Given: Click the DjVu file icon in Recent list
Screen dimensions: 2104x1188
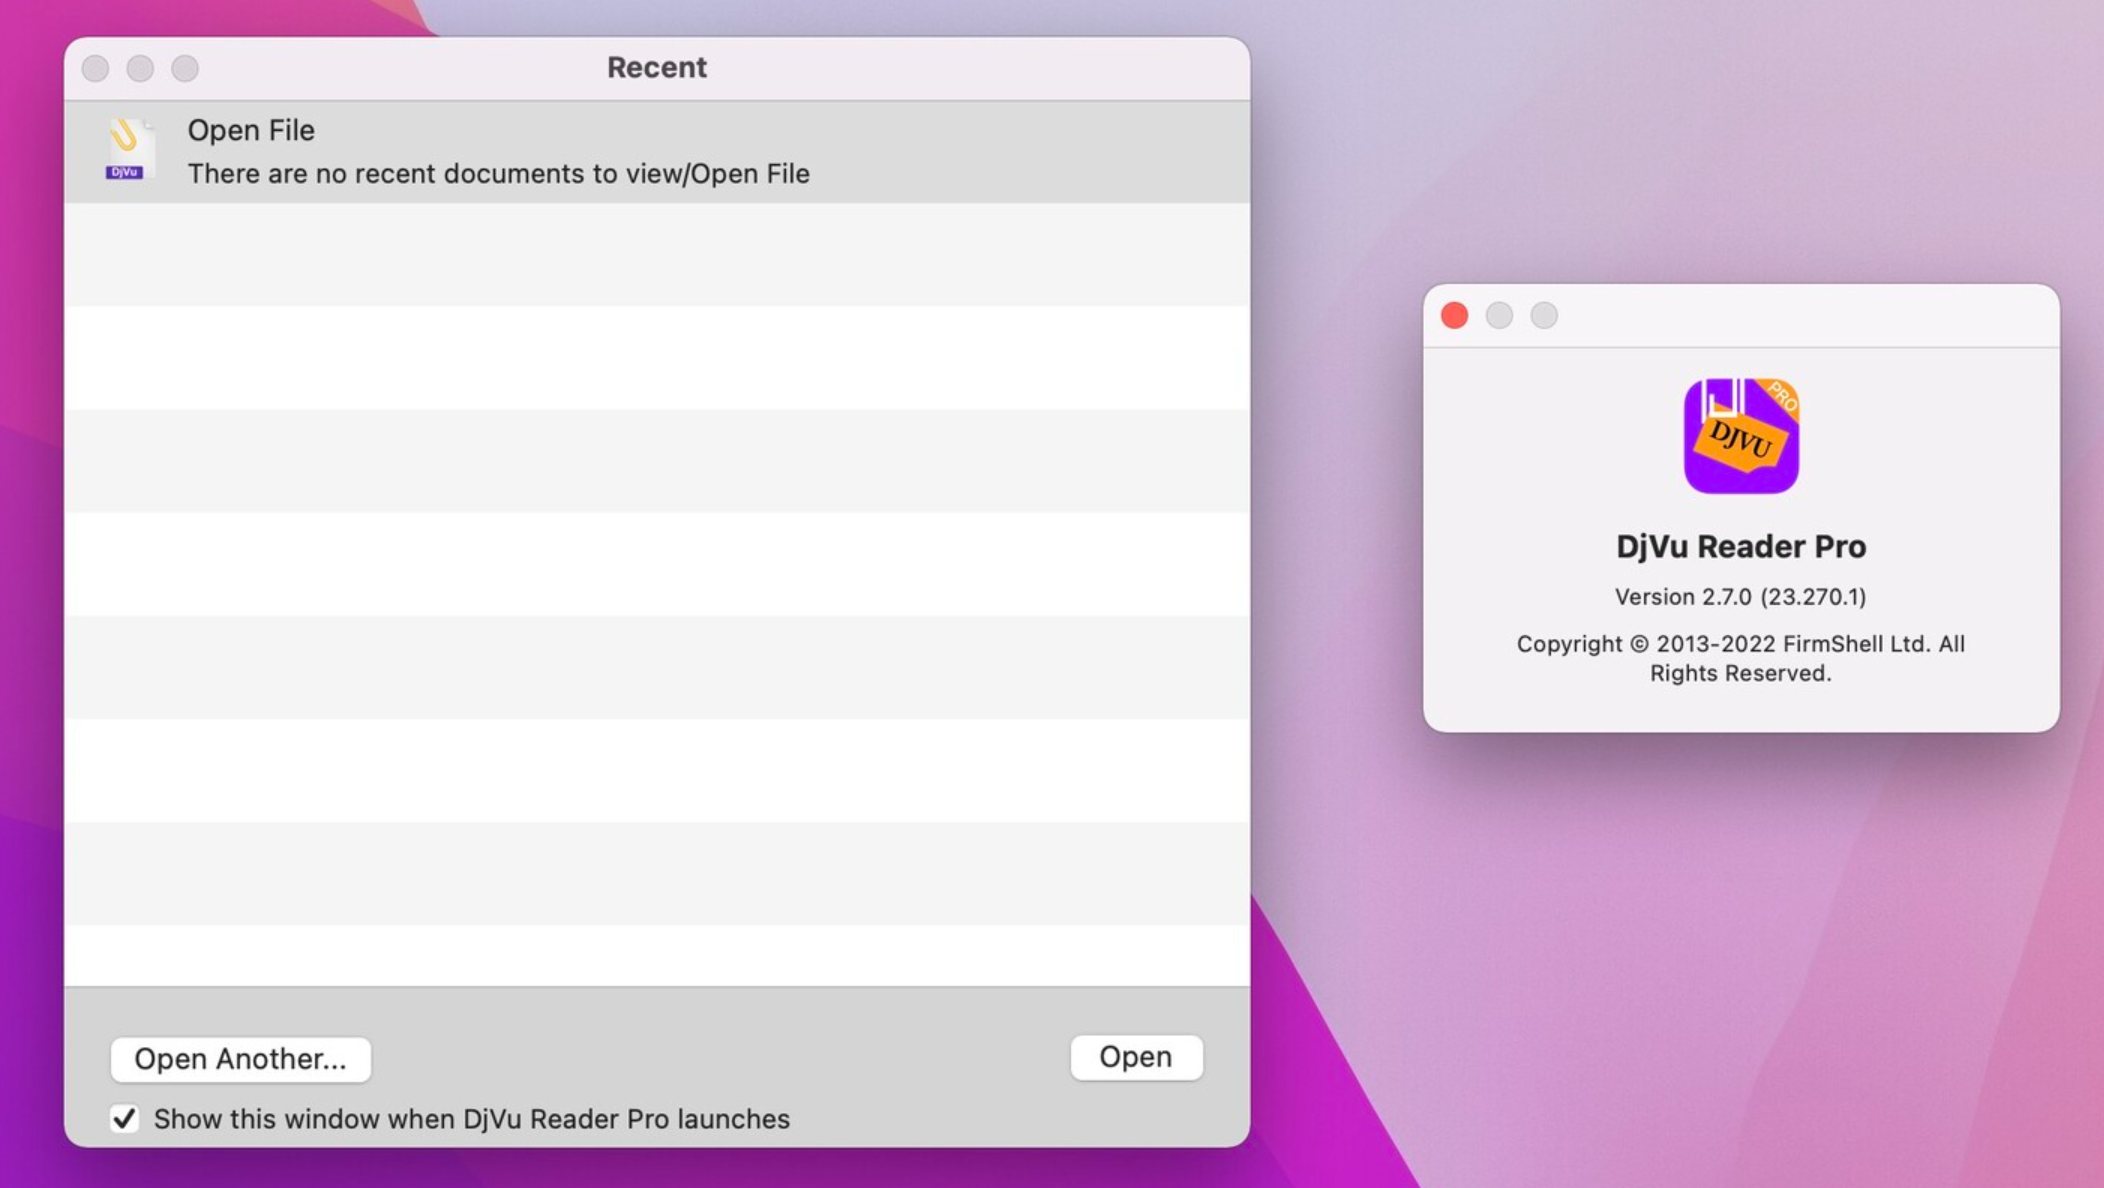Looking at the screenshot, I should point(129,151).
